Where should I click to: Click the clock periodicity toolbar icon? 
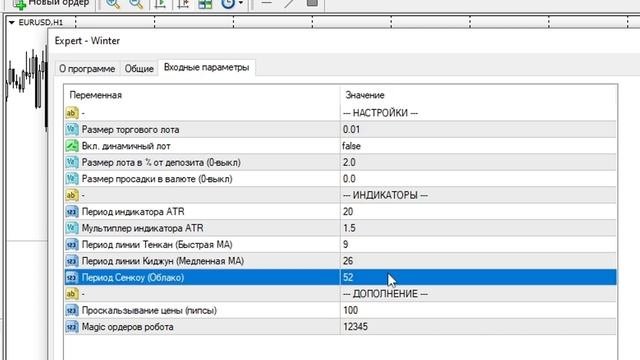pos(228,4)
